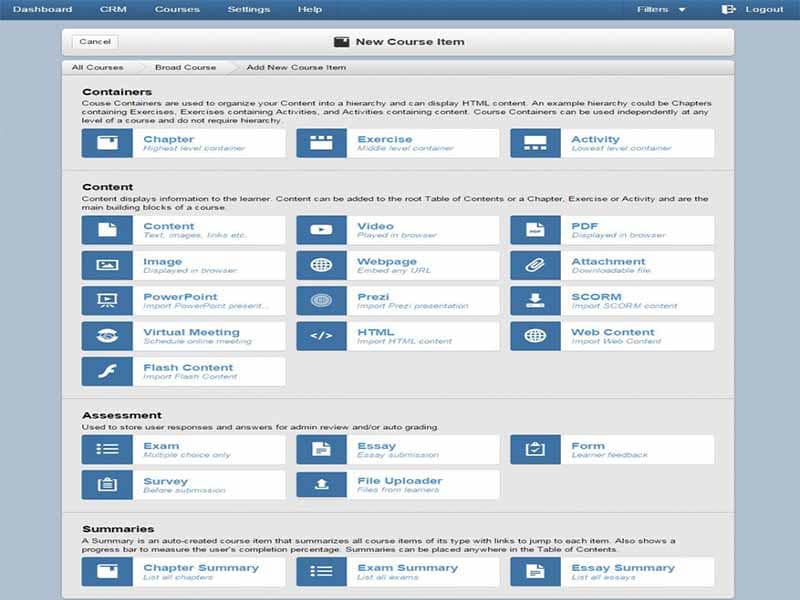Click the Attachment paperclip icon
This screenshot has height=600, width=800.
(x=535, y=265)
